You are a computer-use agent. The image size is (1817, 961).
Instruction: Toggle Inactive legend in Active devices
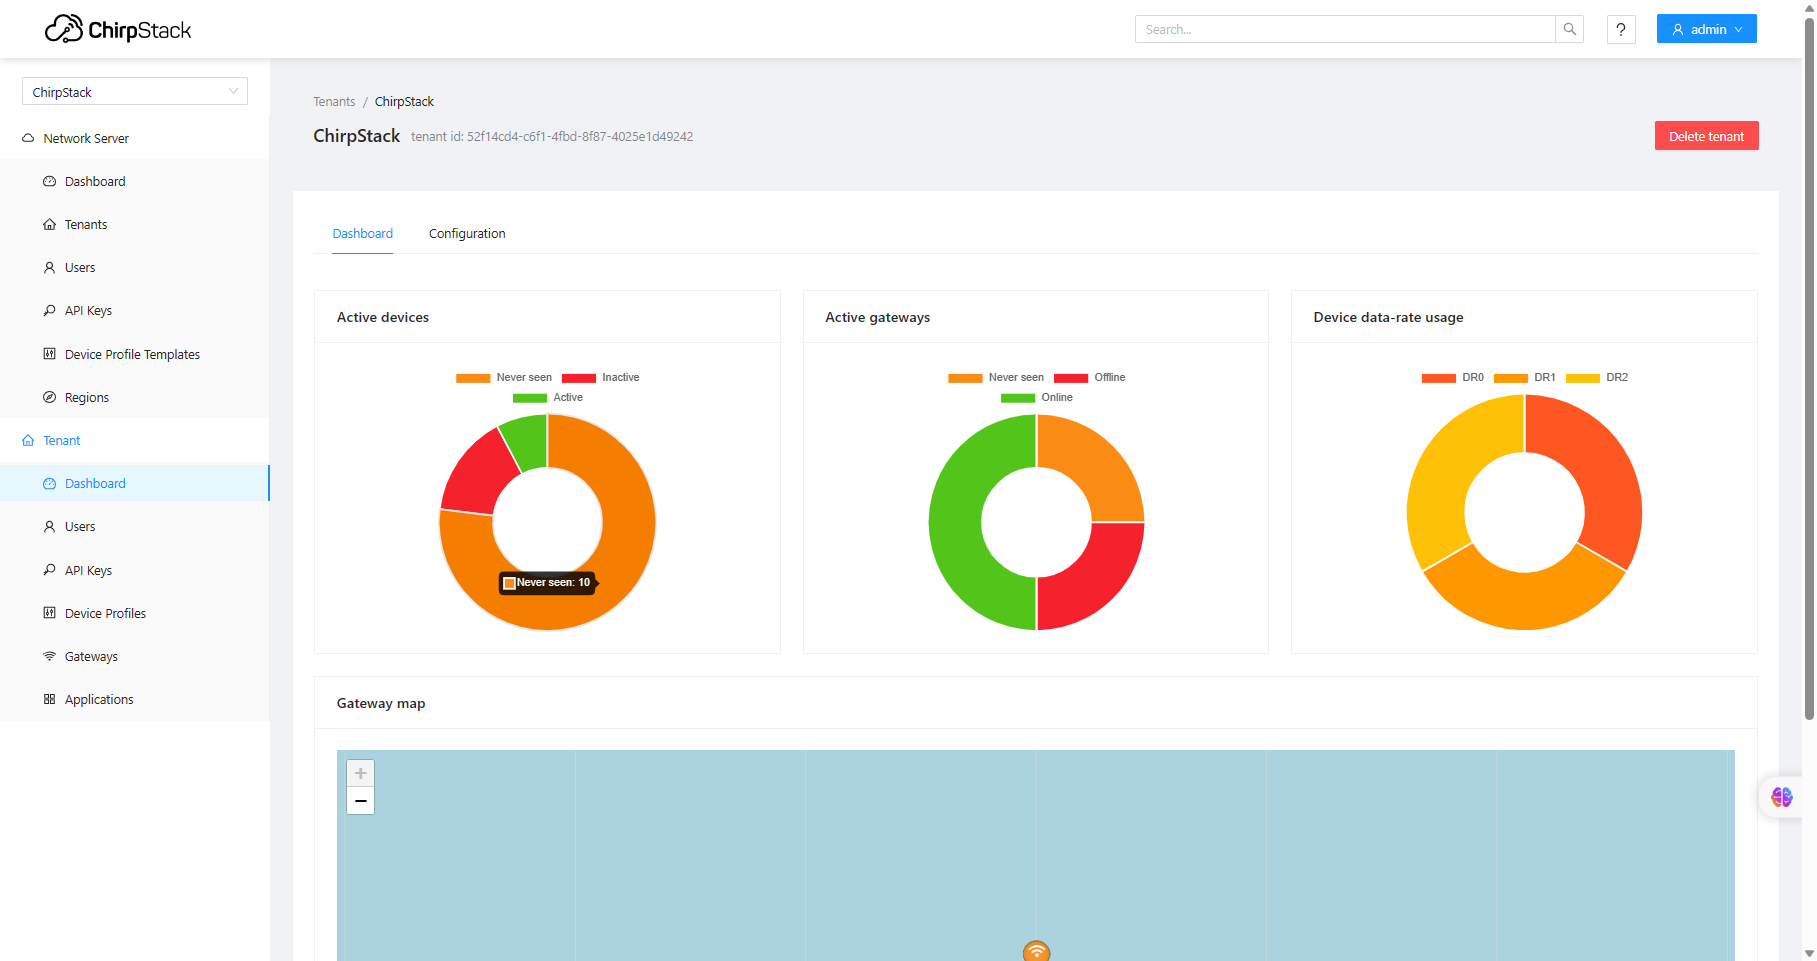pos(601,378)
